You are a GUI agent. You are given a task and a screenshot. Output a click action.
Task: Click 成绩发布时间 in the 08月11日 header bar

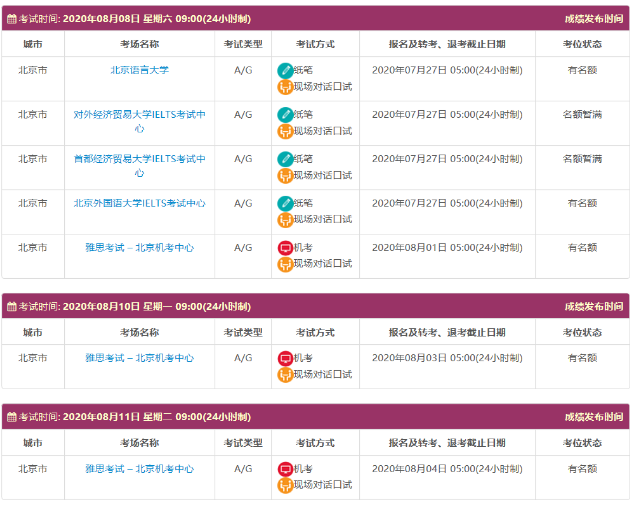click(594, 417)
